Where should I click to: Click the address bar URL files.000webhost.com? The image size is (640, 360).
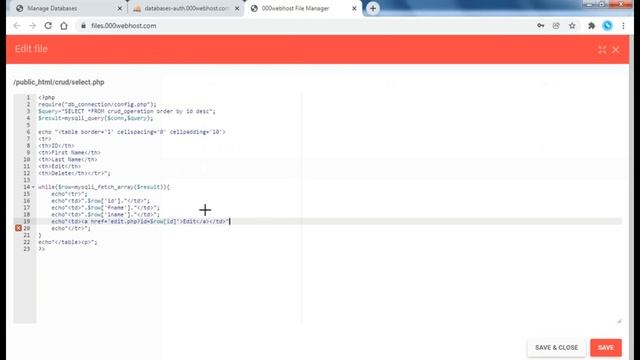(124, 26)
